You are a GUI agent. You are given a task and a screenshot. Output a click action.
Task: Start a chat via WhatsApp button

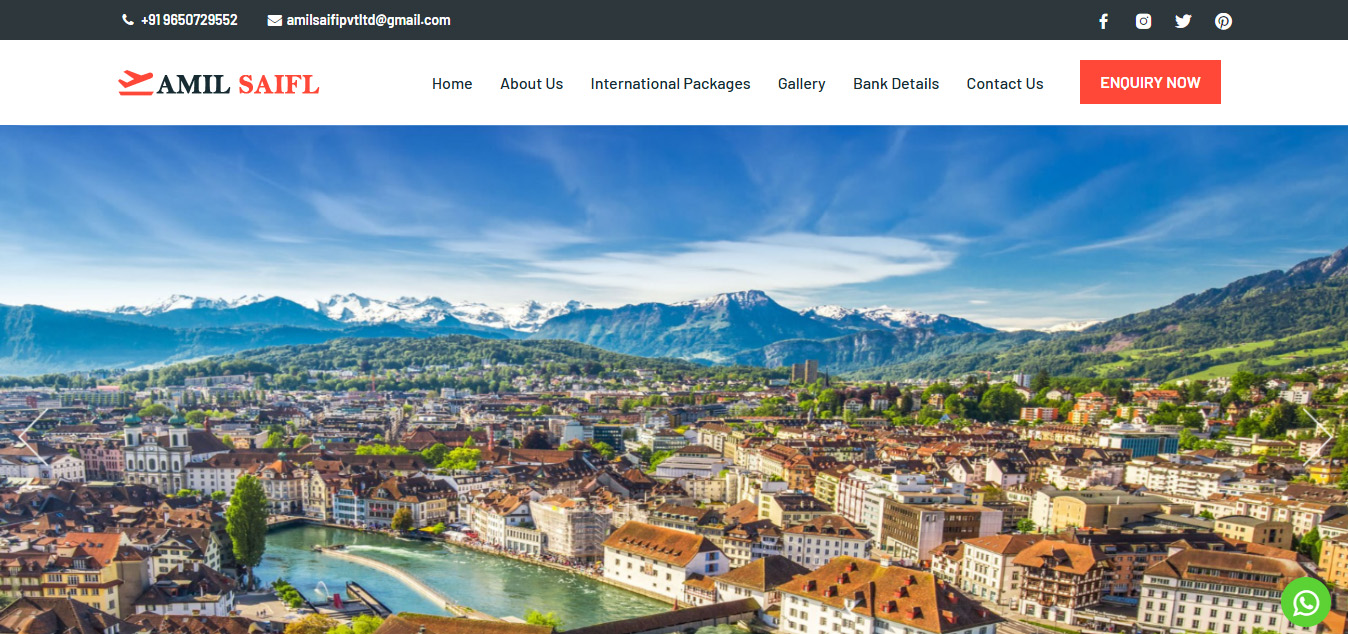(x=1305, y=602)
